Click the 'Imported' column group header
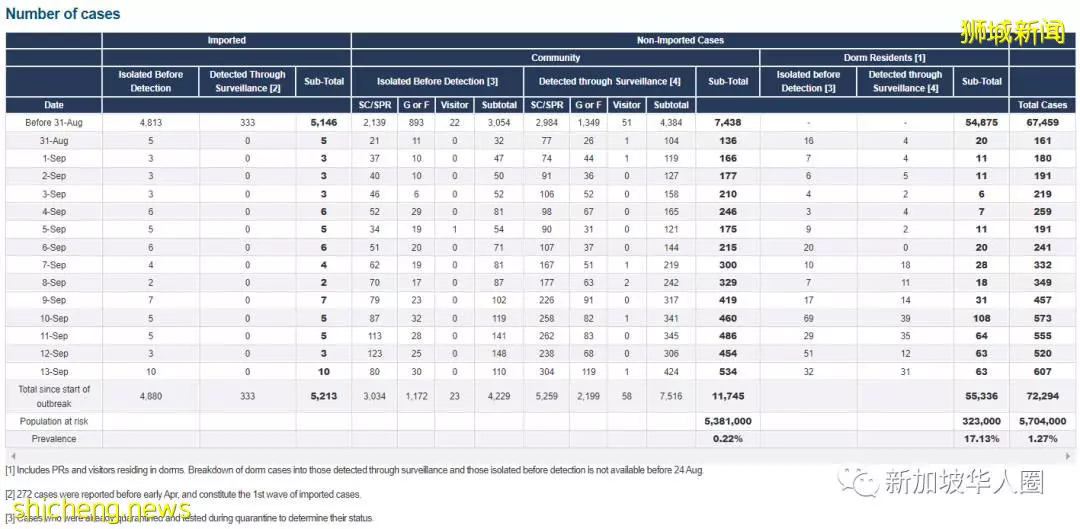Screen dimensions: 1080x529 227,41
